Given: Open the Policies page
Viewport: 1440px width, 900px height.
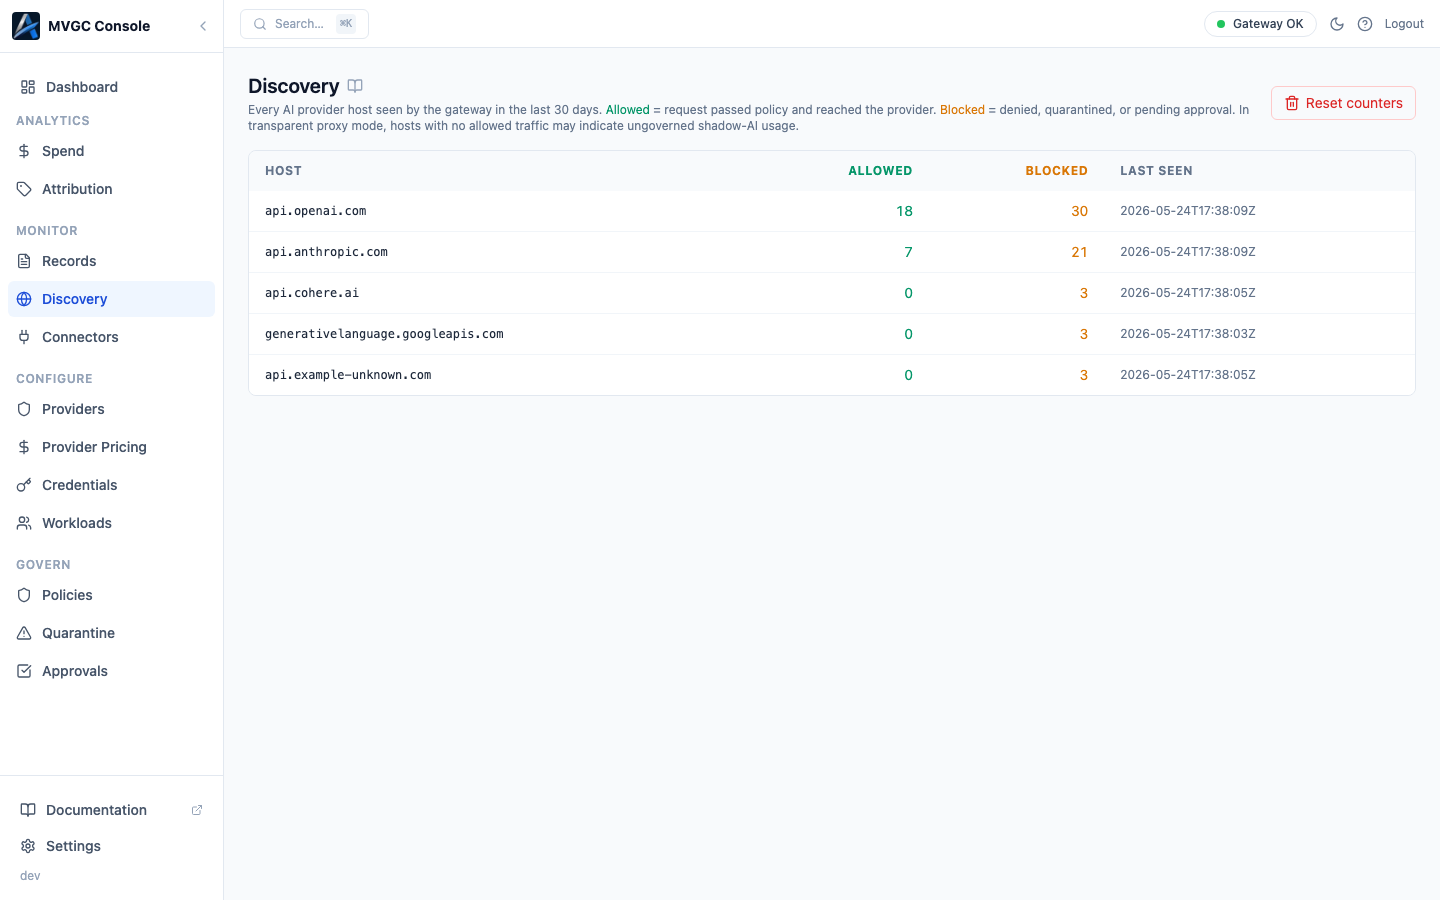Looking at the screenshot, I should pos(112,595).
